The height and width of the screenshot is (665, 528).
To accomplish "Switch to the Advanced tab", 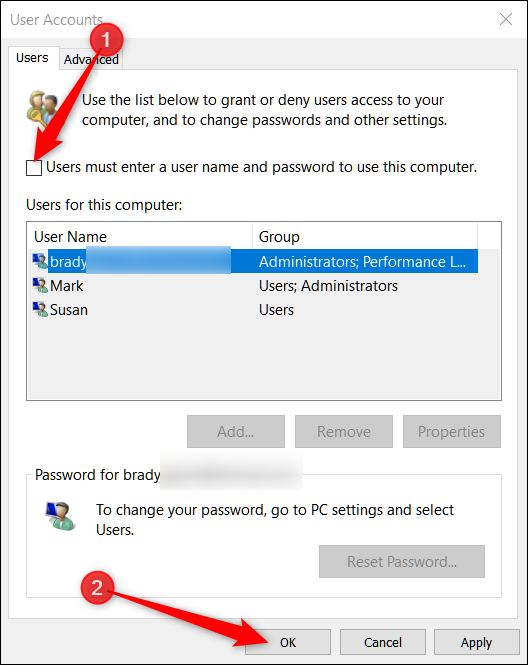I will pyautogui.click(x=91, y=59).
